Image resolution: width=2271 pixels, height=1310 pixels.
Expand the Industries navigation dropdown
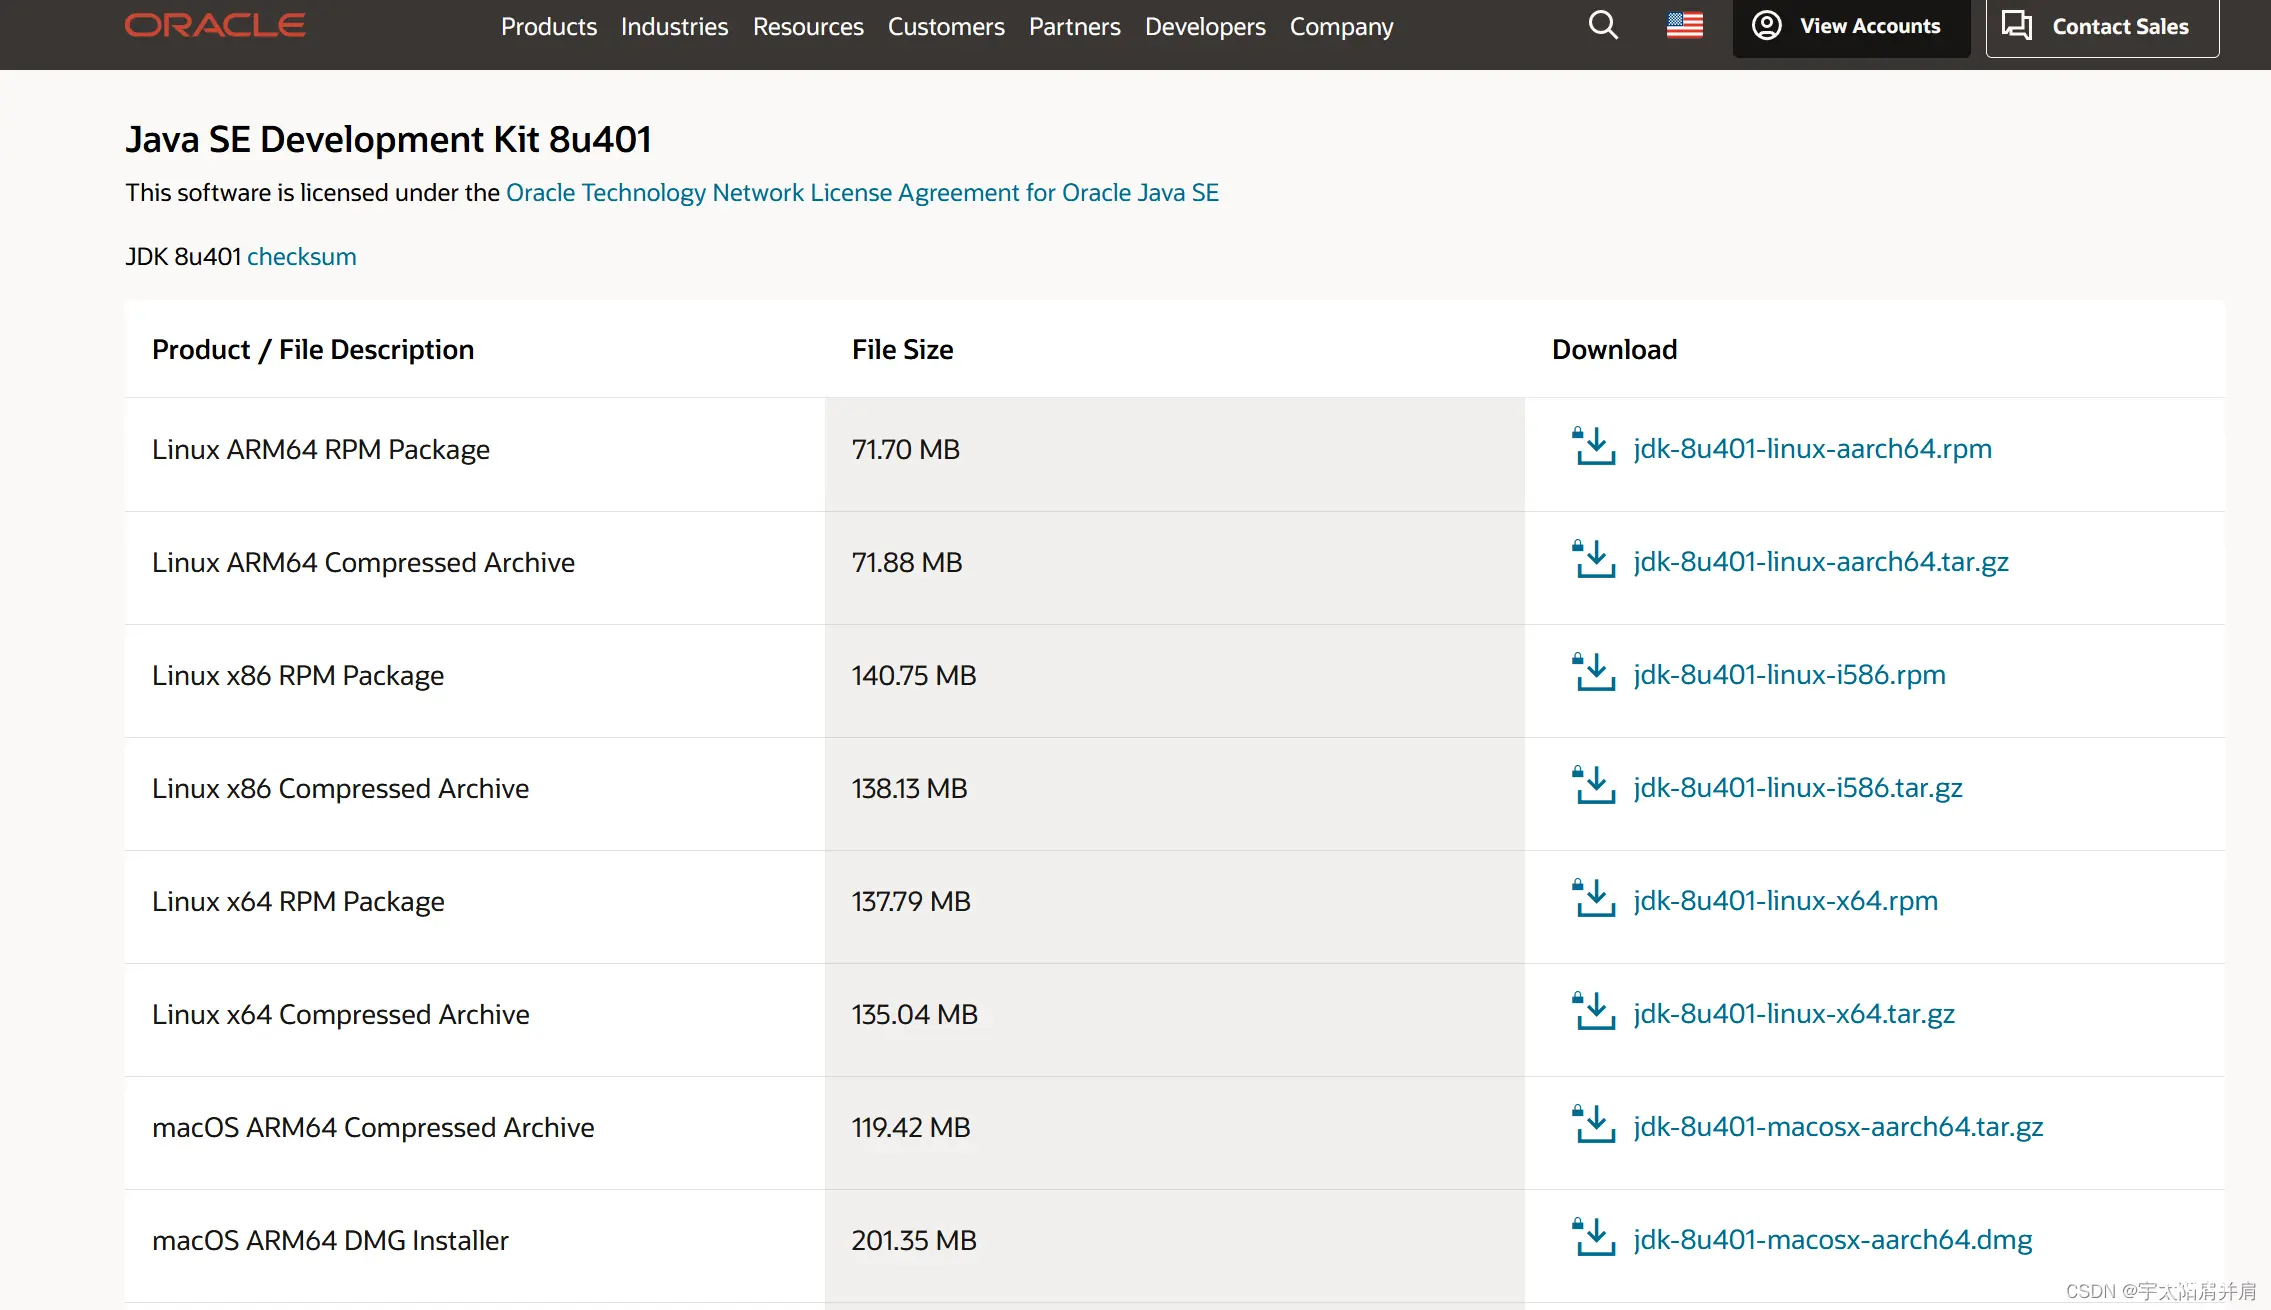[x=672, y=27]
